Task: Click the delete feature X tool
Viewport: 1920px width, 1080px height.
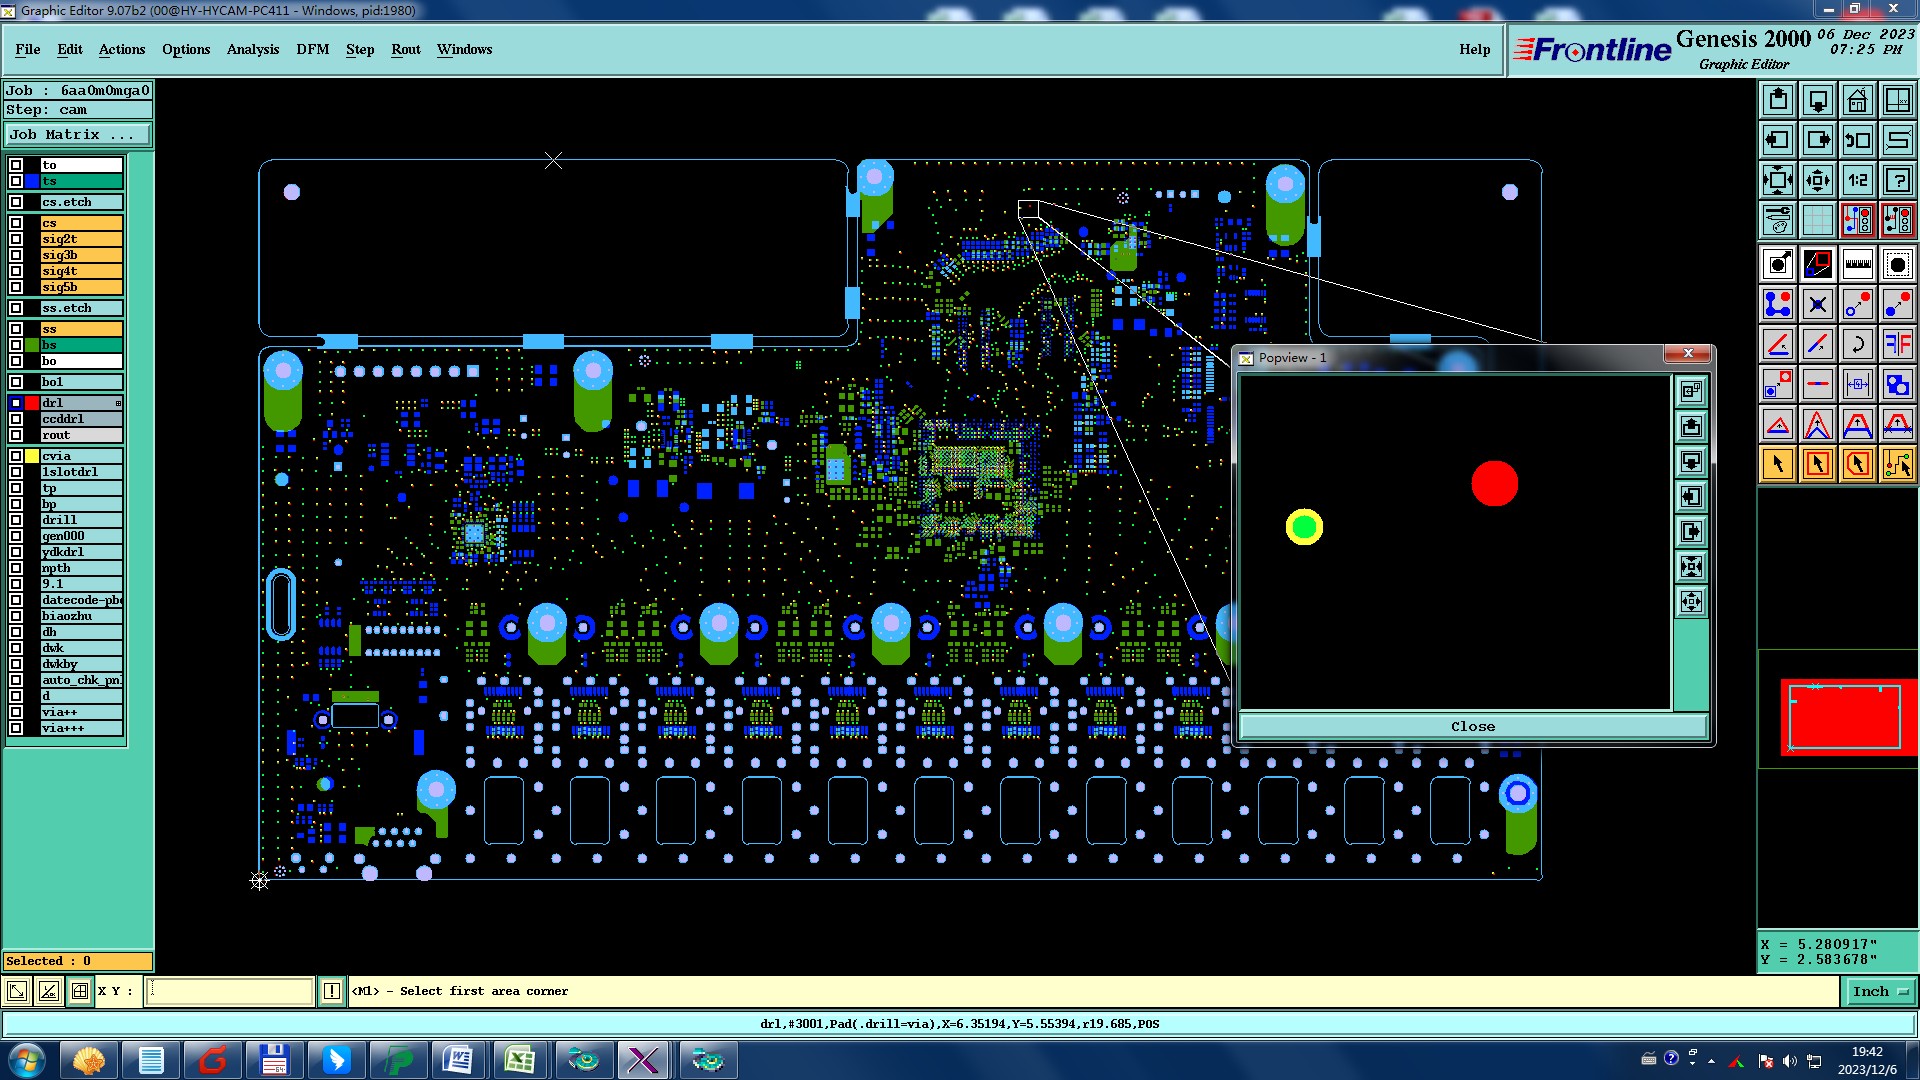Action: (x=1817, y=304)
